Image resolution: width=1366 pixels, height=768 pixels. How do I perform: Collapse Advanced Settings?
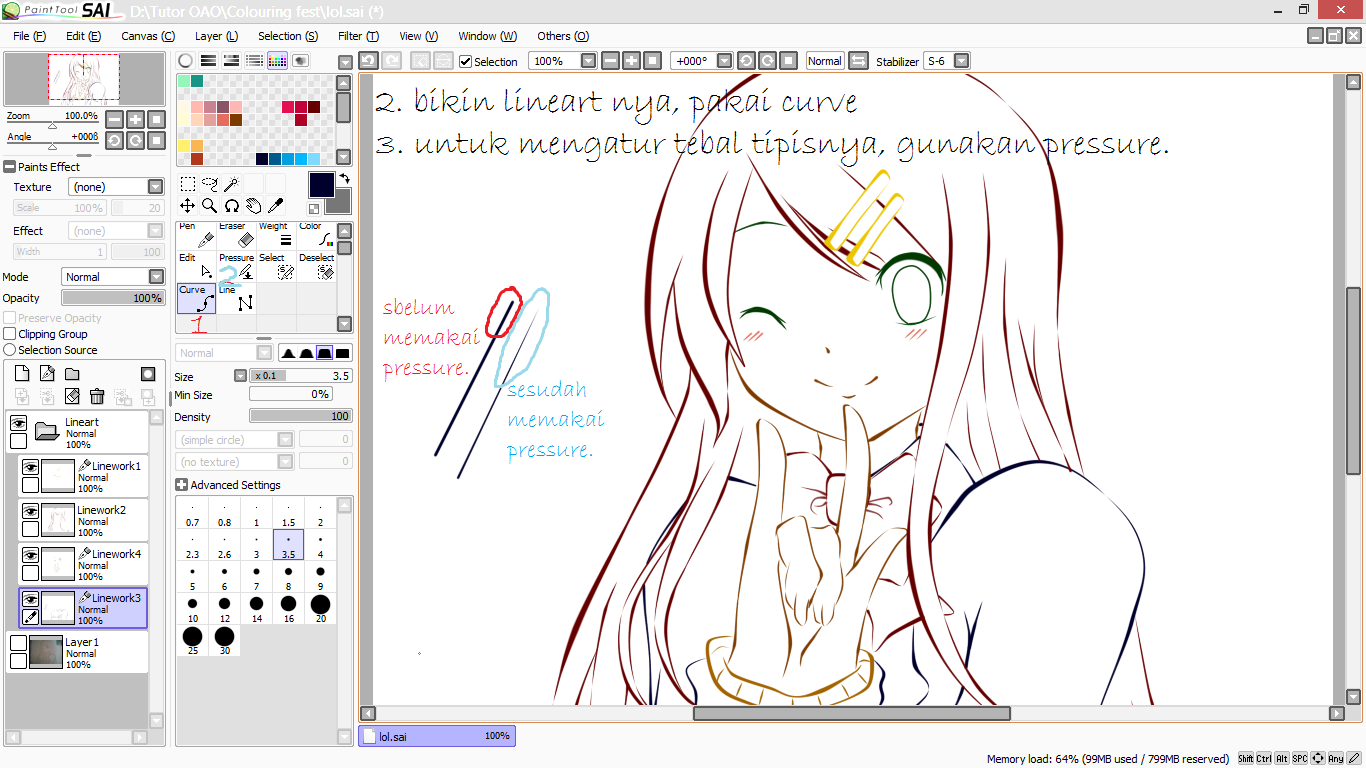(182, 484)
